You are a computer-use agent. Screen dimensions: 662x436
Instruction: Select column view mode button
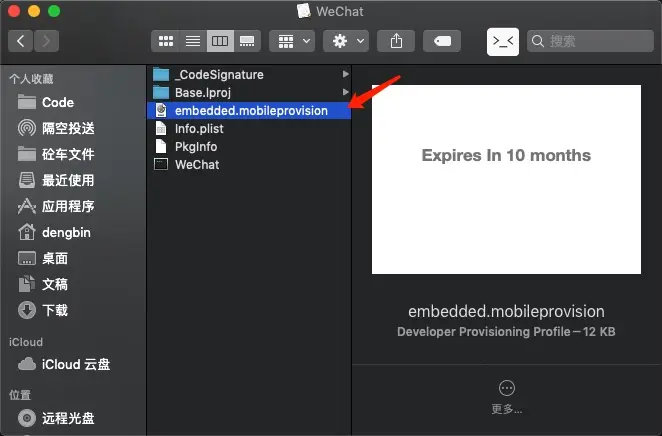click(x=220, y=41)
